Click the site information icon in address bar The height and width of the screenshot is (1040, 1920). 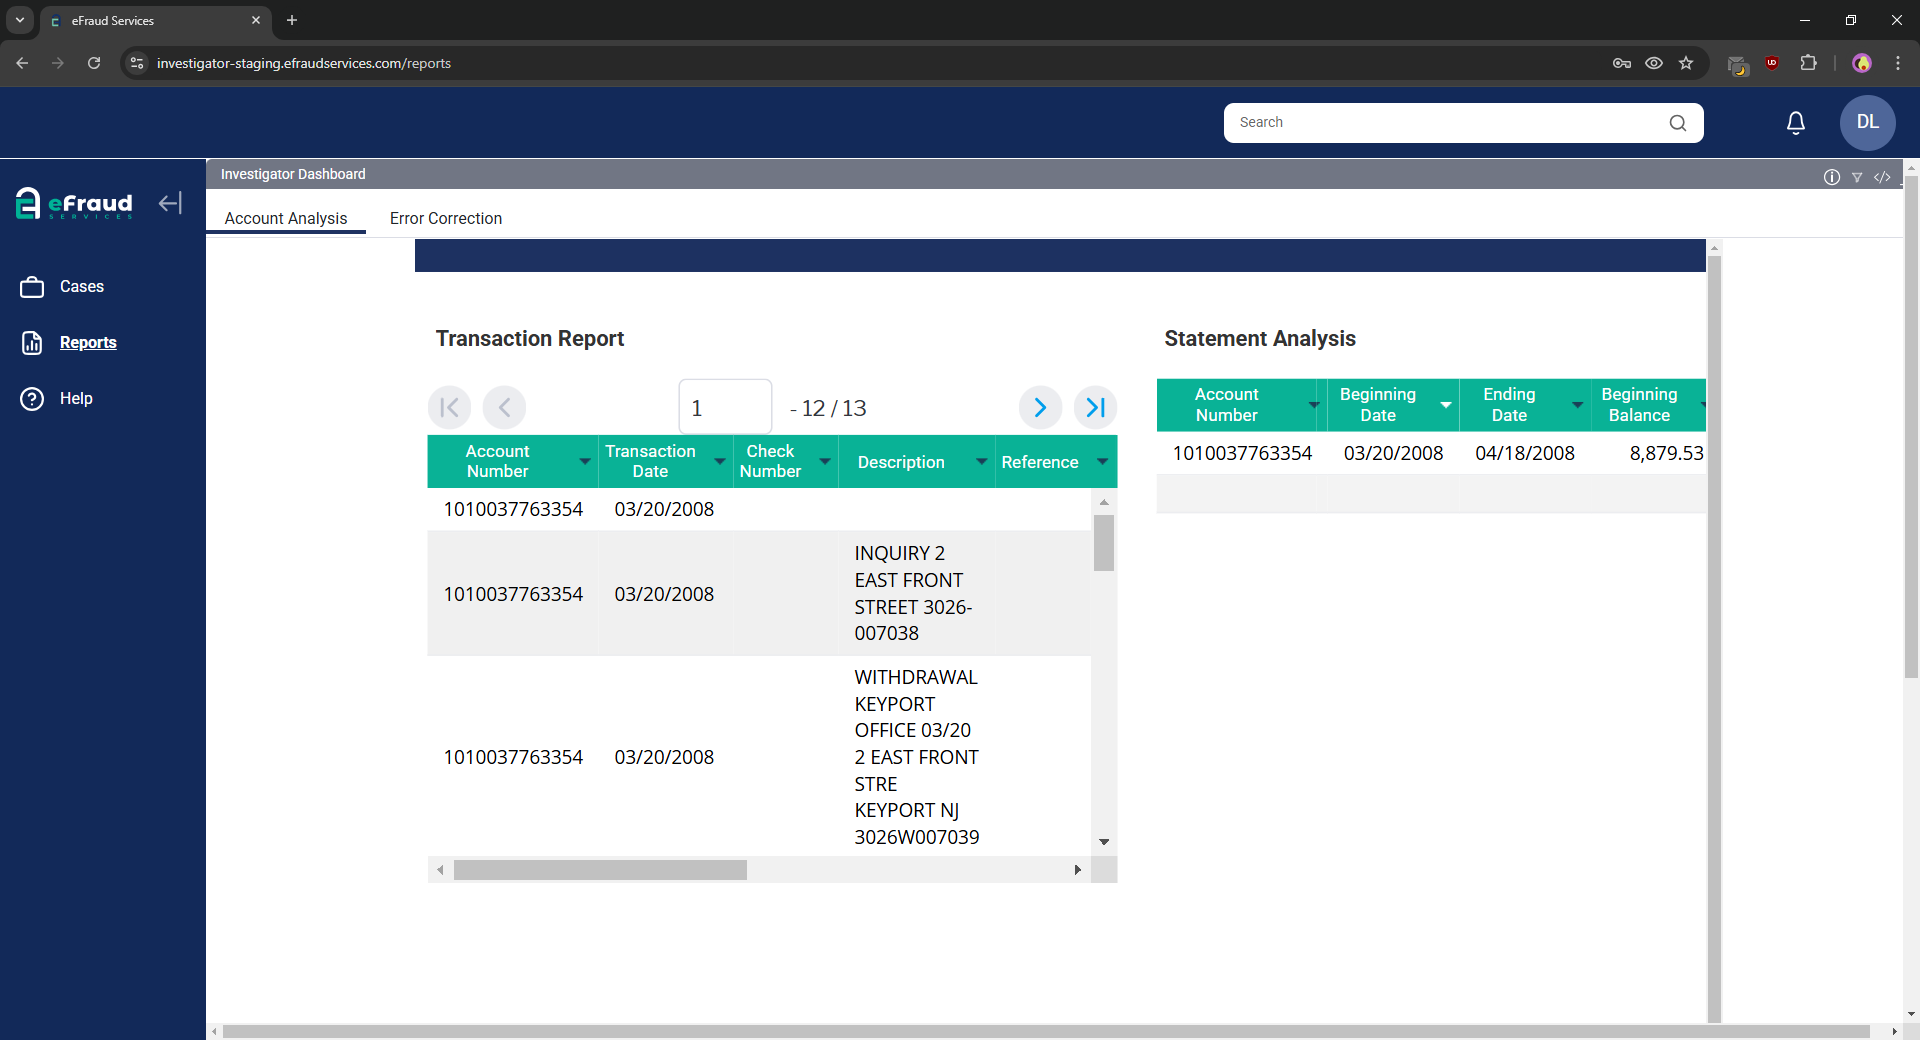(137, 63)
